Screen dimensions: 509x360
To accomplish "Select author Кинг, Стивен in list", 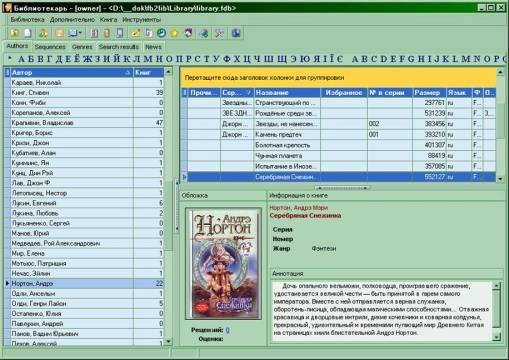I will tap(84, 92).
